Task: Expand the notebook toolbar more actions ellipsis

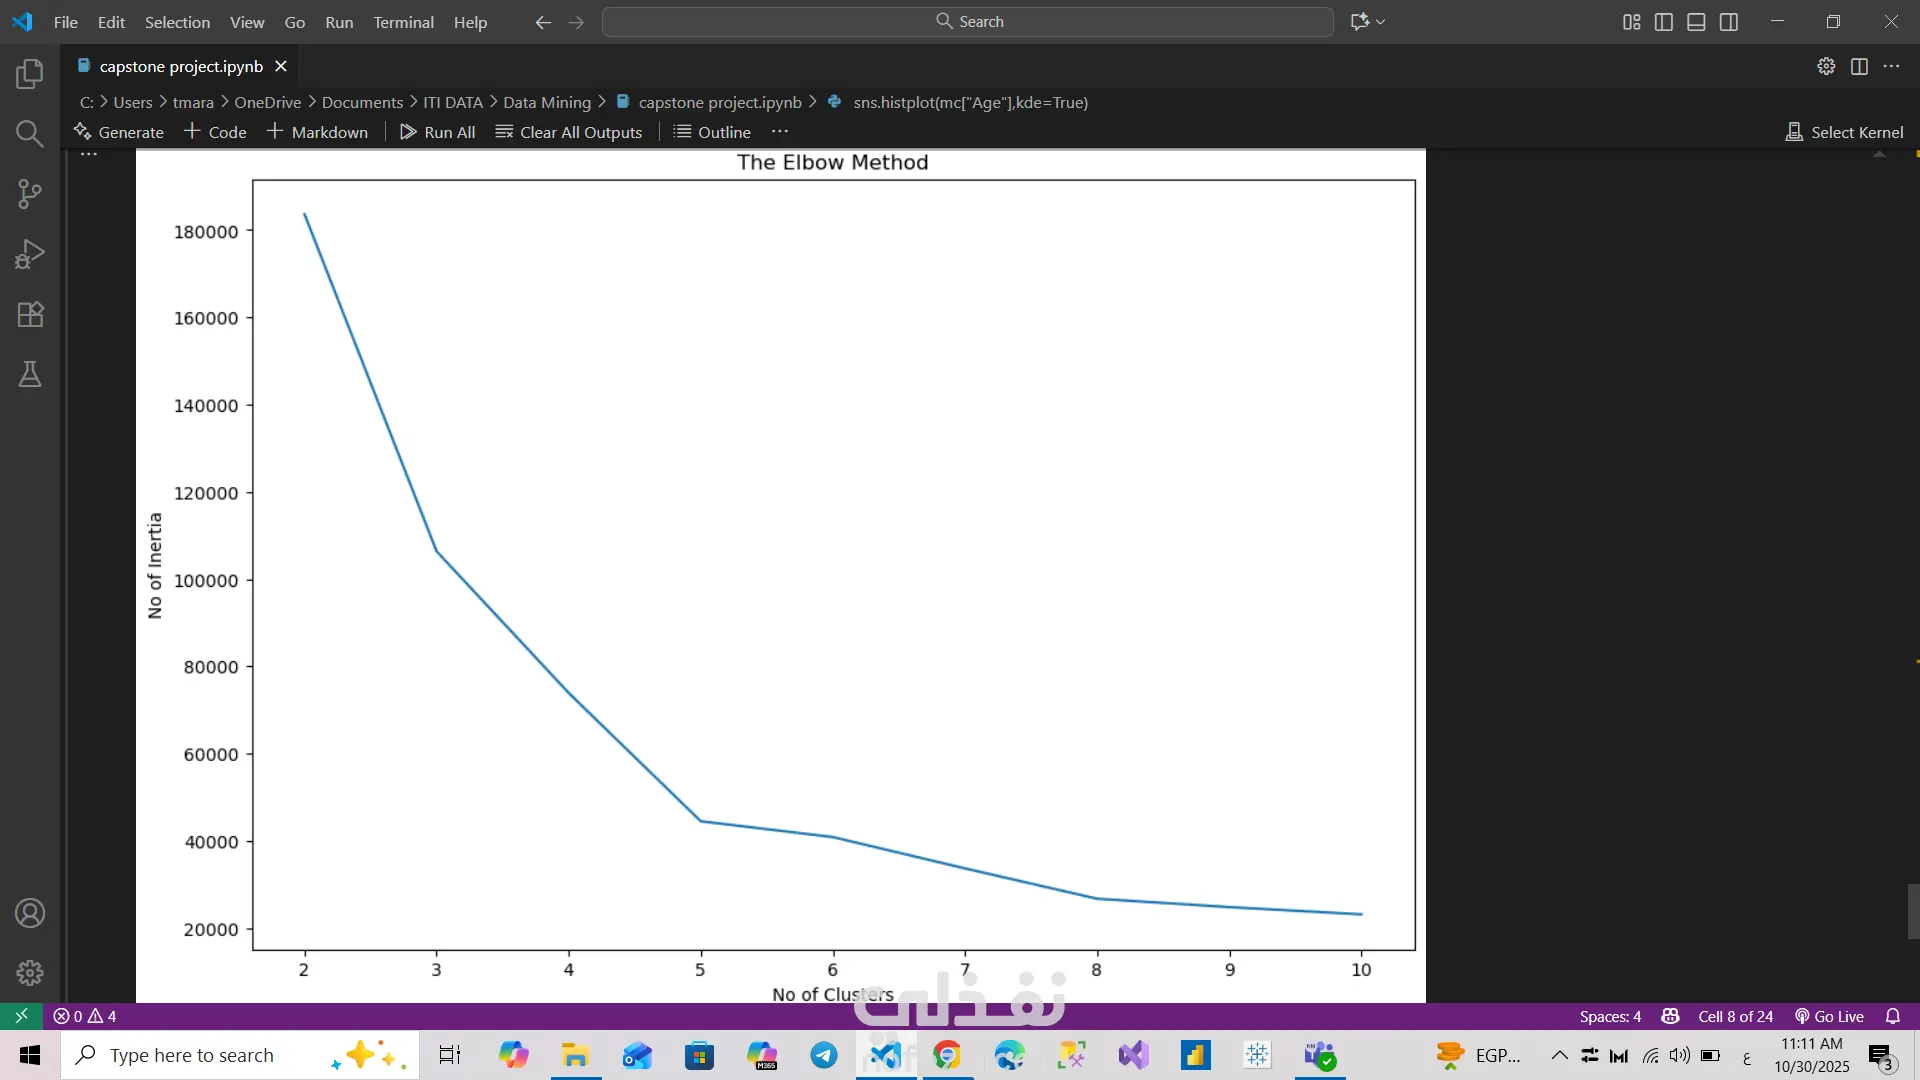Action: pyautogui.click(x=780, y=132)
